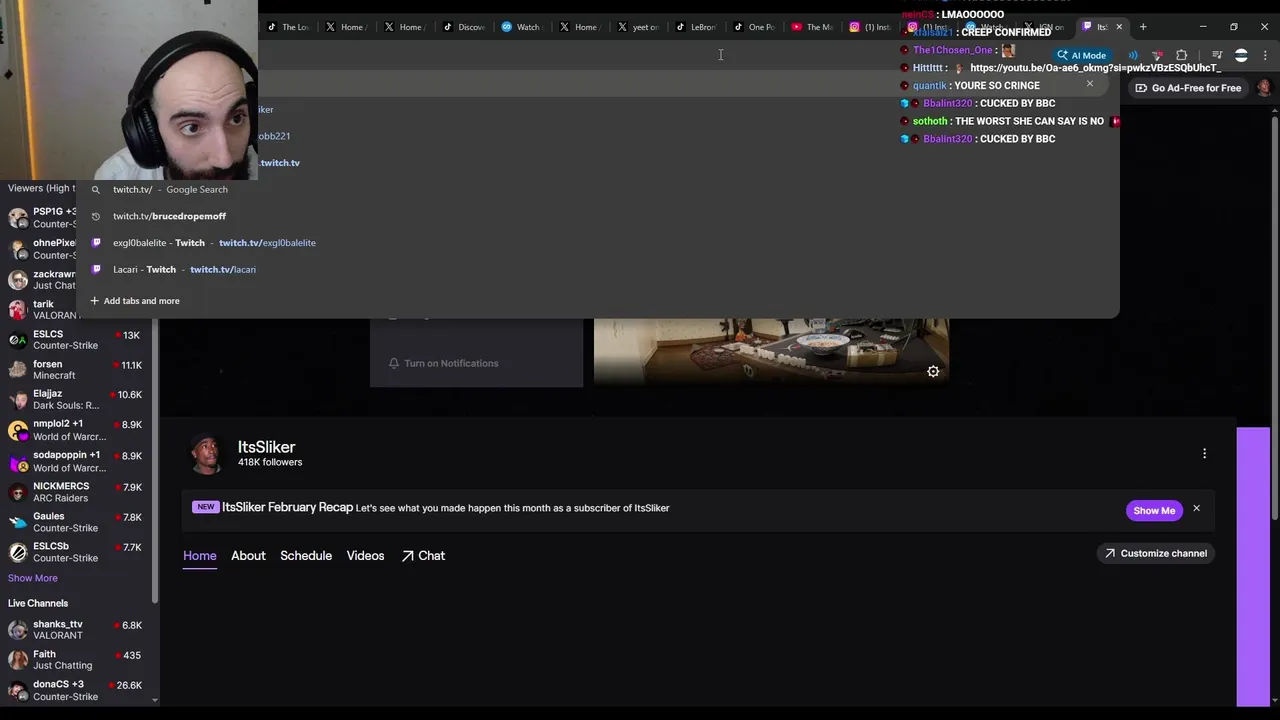1280x720 pixels.
Task: Select 'twitch.tv/ - Google Search' suggestion
Action: [598, 189]
